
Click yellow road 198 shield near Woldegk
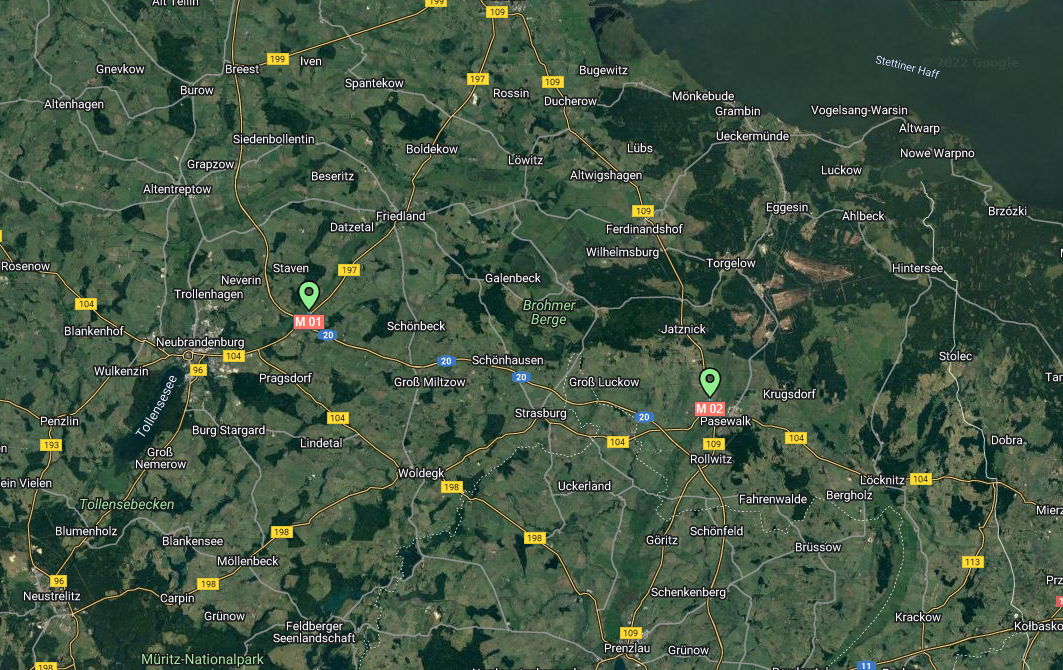tap(452, 487)
